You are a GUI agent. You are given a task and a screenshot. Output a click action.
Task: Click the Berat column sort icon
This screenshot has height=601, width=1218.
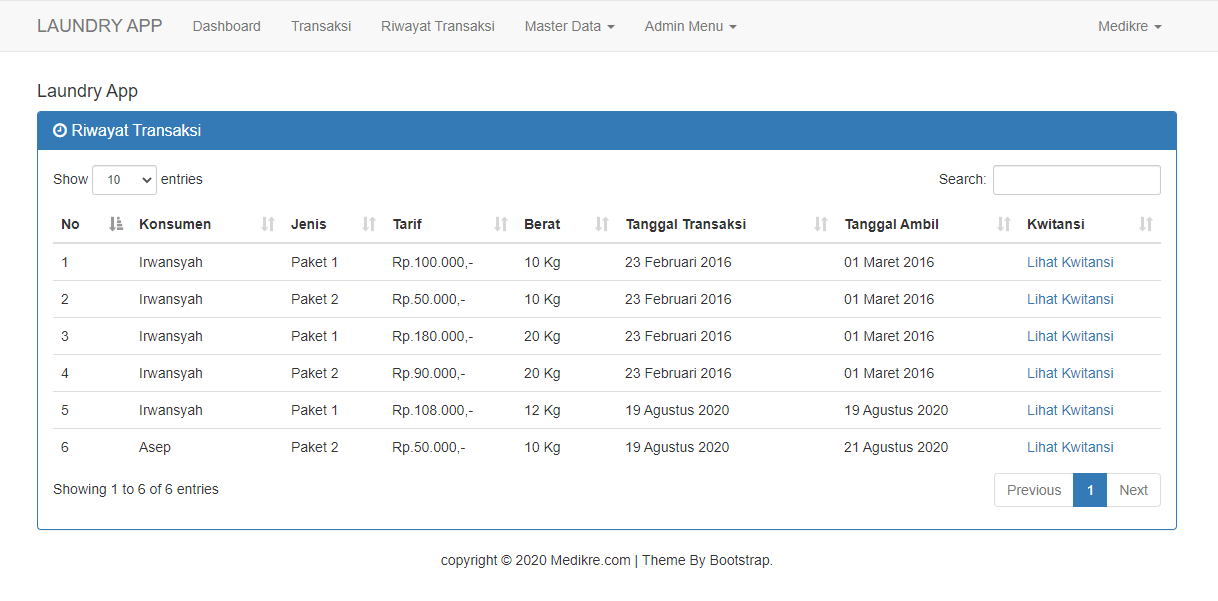click(601, 224)
